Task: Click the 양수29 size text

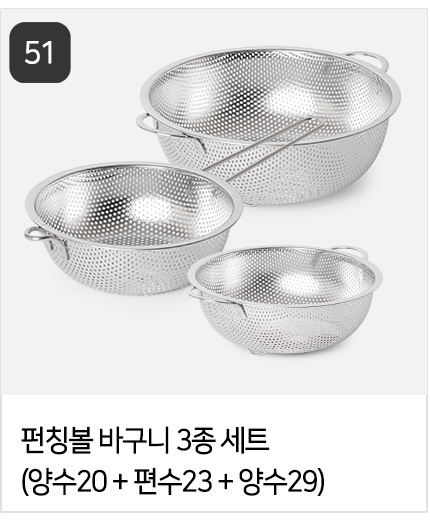Action: 277,482
